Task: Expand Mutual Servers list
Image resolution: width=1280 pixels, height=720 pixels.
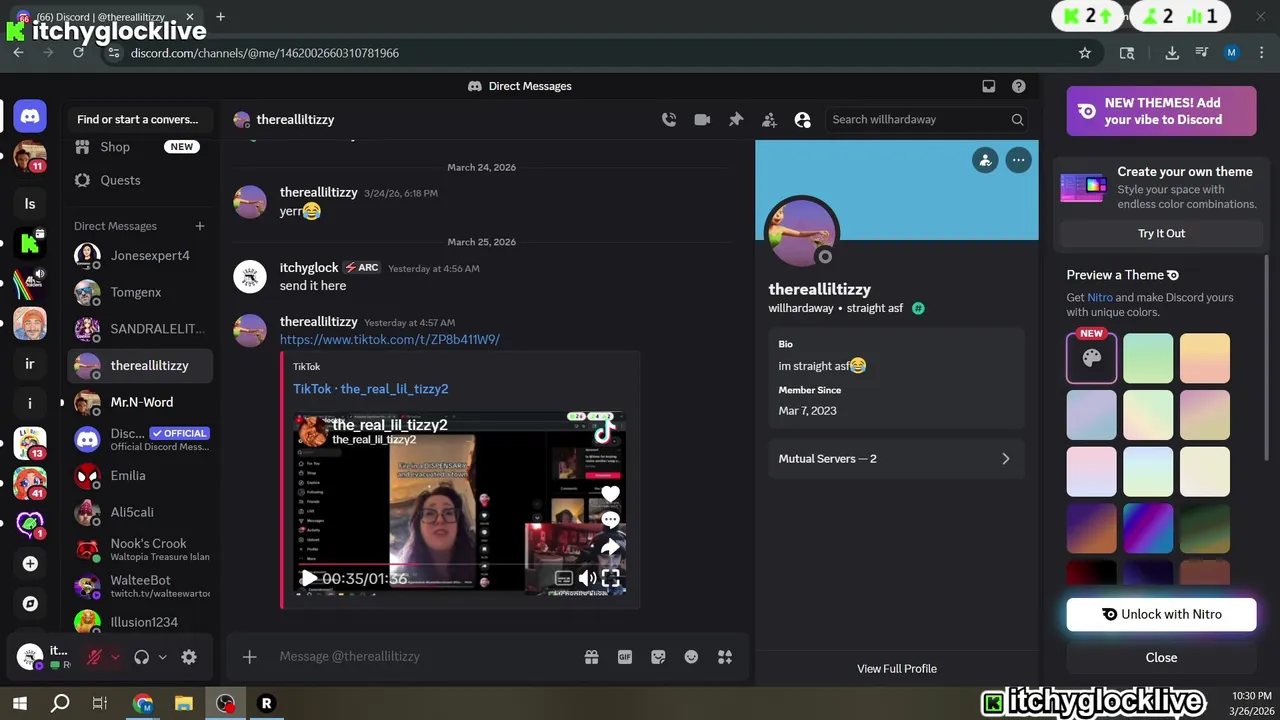Action: coord(896,459)
